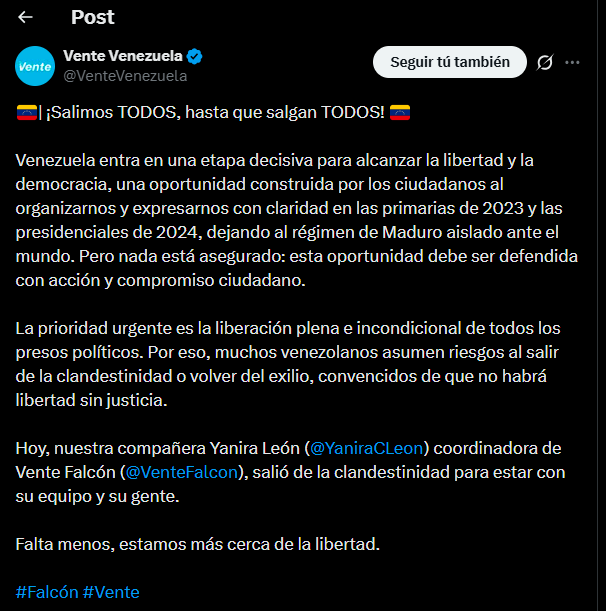Click the @VenteVenezuela handle
The height and width of the screenshot is (611, 606).
tap(125, 75)
